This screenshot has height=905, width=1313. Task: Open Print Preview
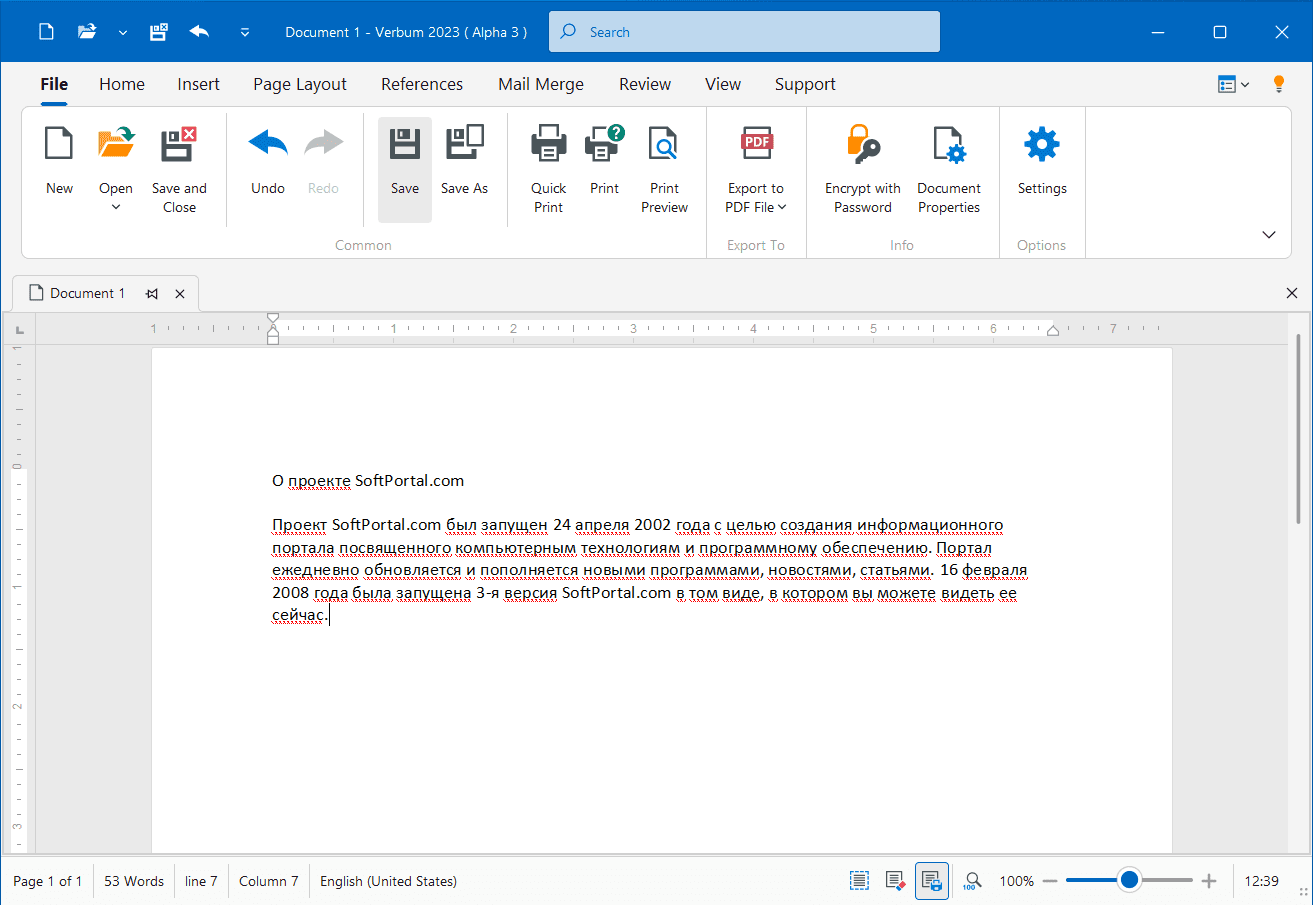(x=664, y=170)
